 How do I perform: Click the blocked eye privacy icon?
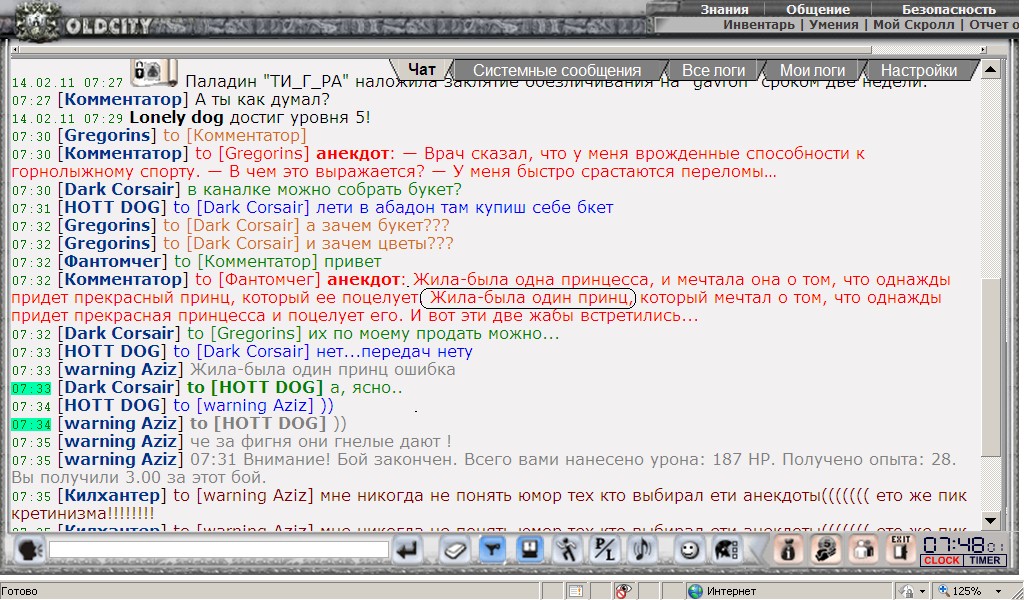(x=624, y=592)
